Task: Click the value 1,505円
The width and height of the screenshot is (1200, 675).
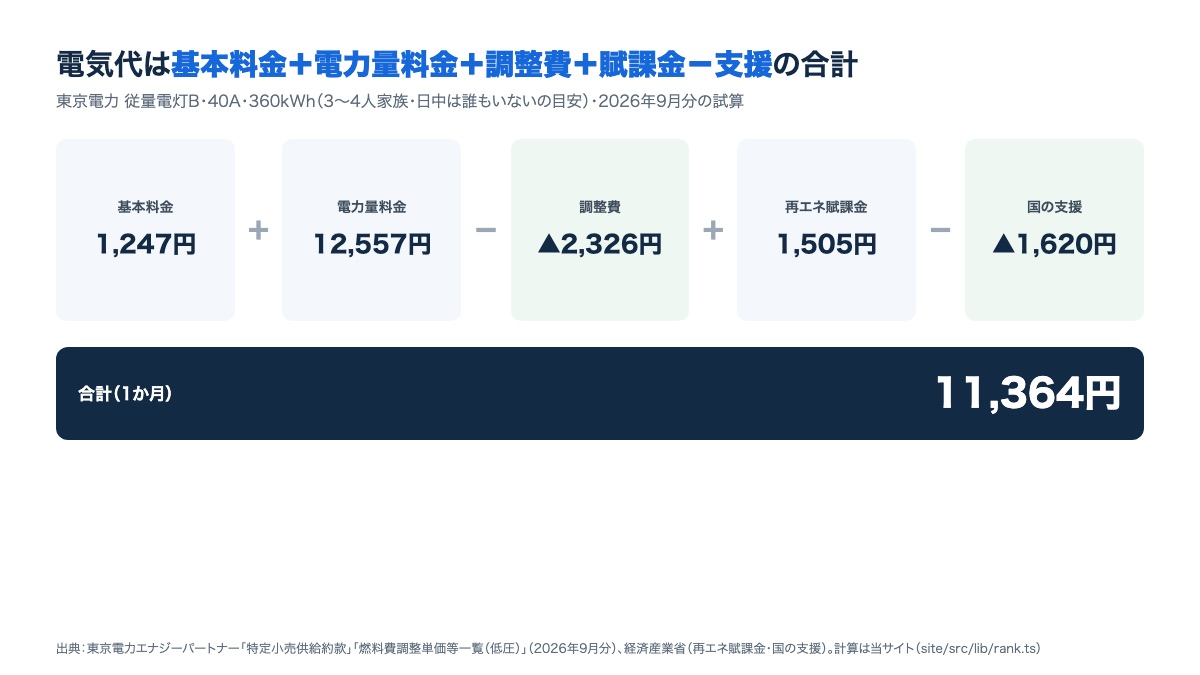Action: [827, 243]
